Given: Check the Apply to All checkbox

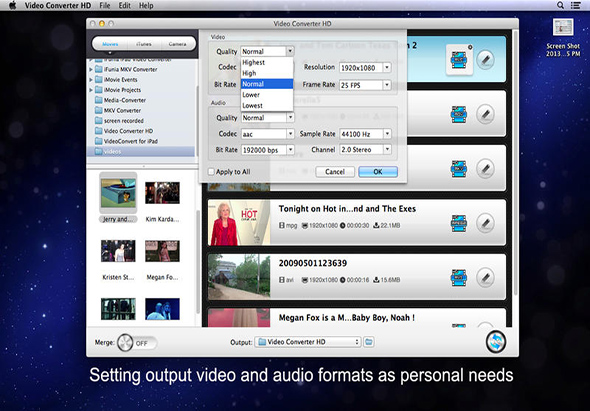Looking at the screenshot, I should pos(211,172).
